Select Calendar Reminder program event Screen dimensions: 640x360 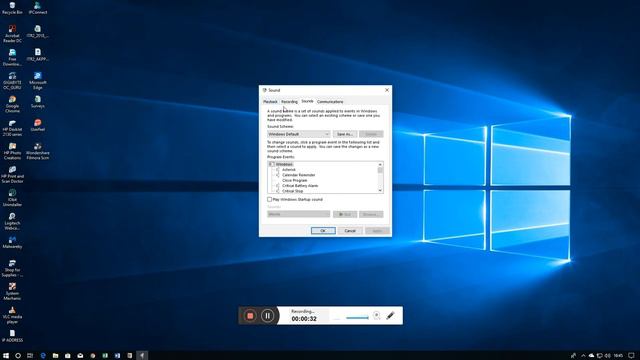298,175
